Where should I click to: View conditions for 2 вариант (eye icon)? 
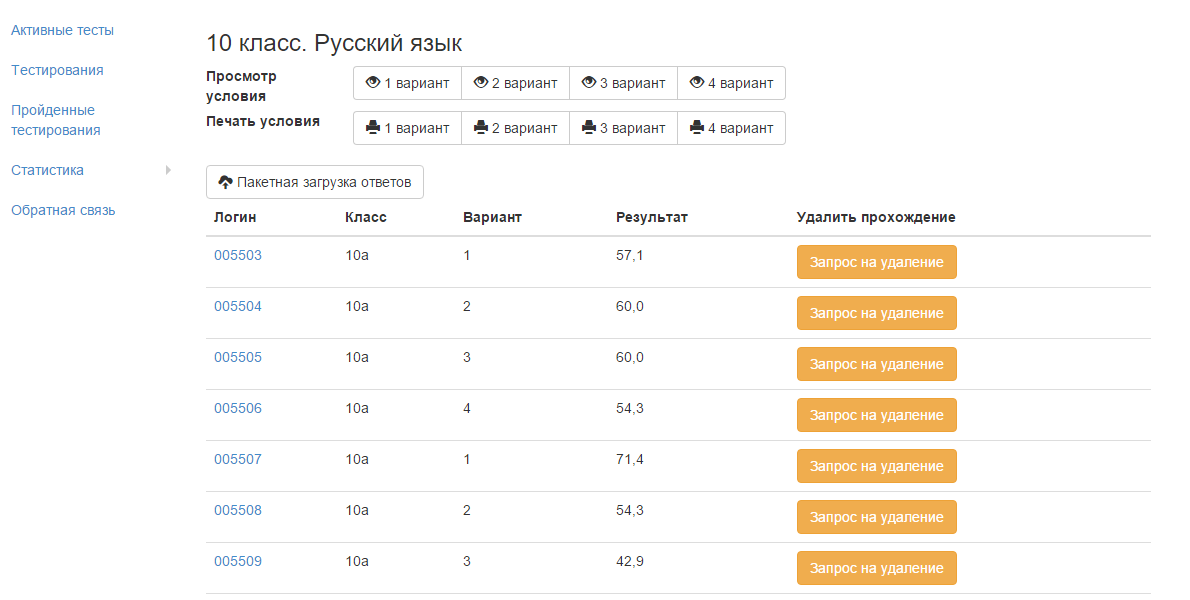515,83
